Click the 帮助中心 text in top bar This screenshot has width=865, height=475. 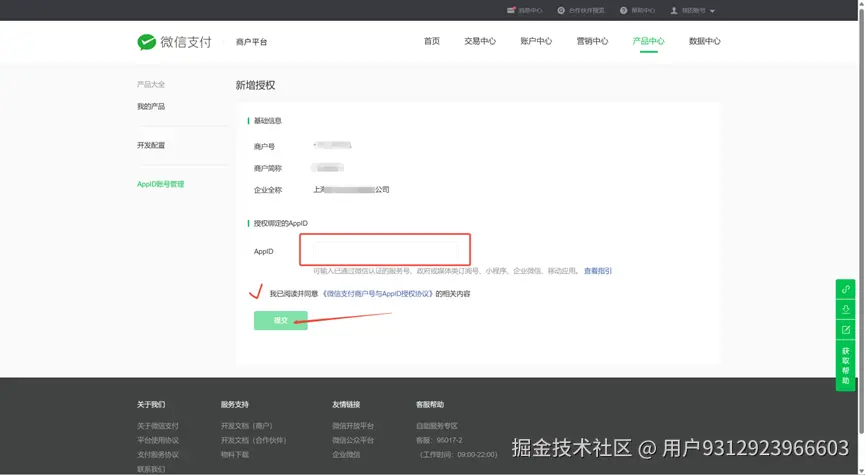click(x=643, y=10)
